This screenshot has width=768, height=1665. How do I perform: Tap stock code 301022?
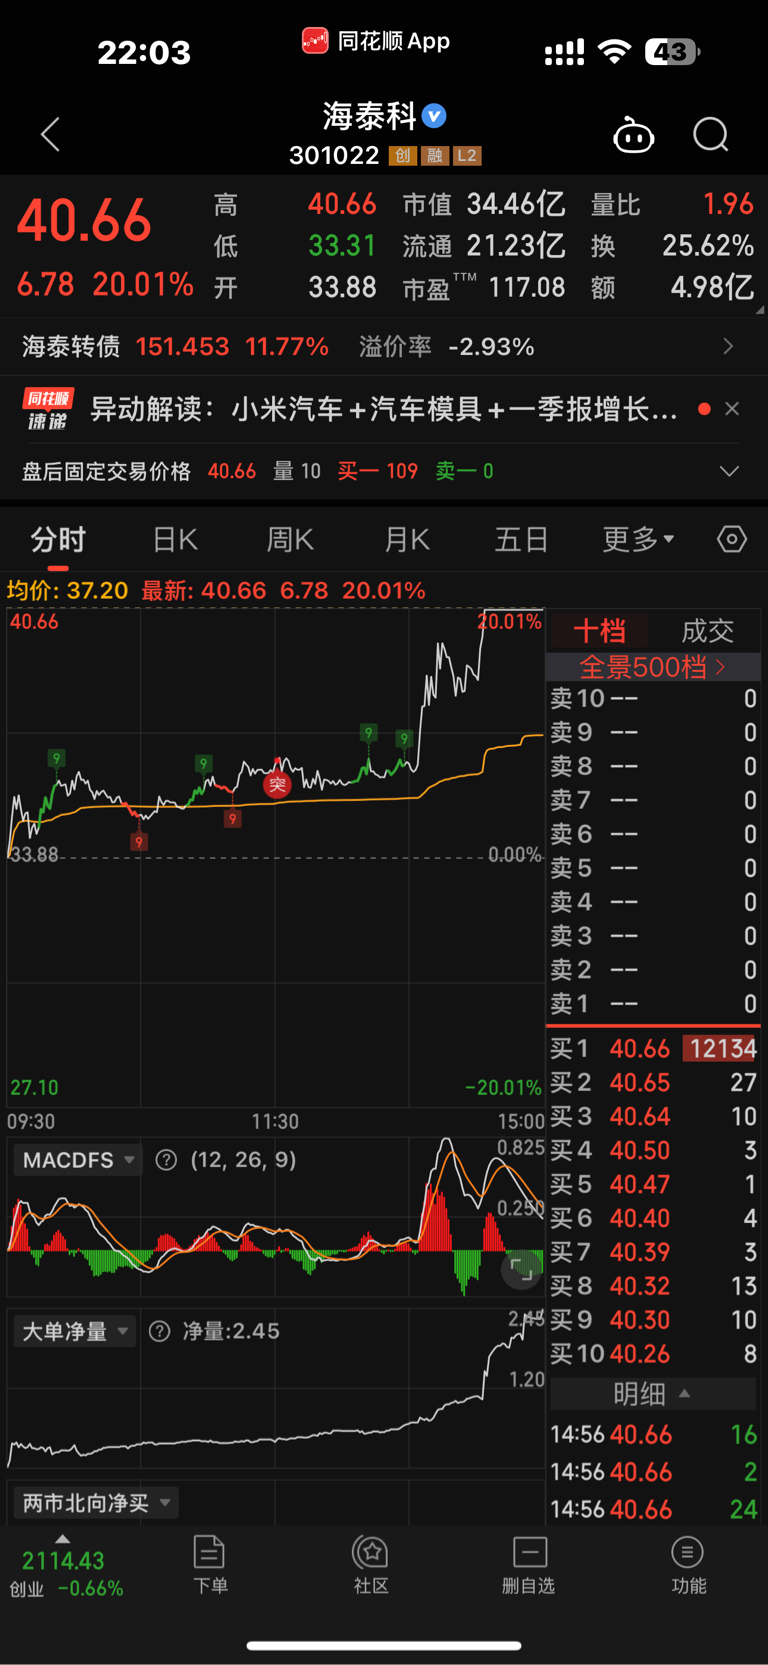[x=334, y=156]
